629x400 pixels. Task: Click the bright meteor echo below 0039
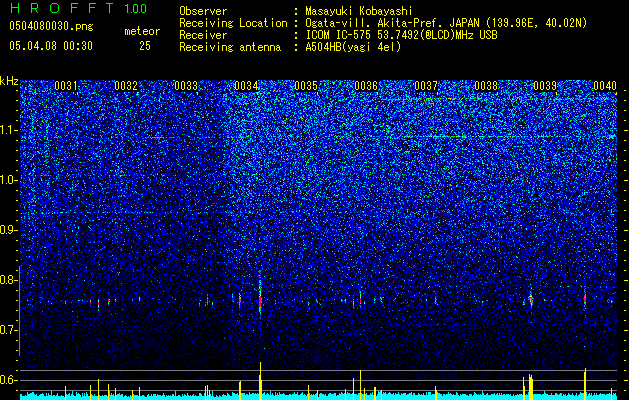[531, 299]
